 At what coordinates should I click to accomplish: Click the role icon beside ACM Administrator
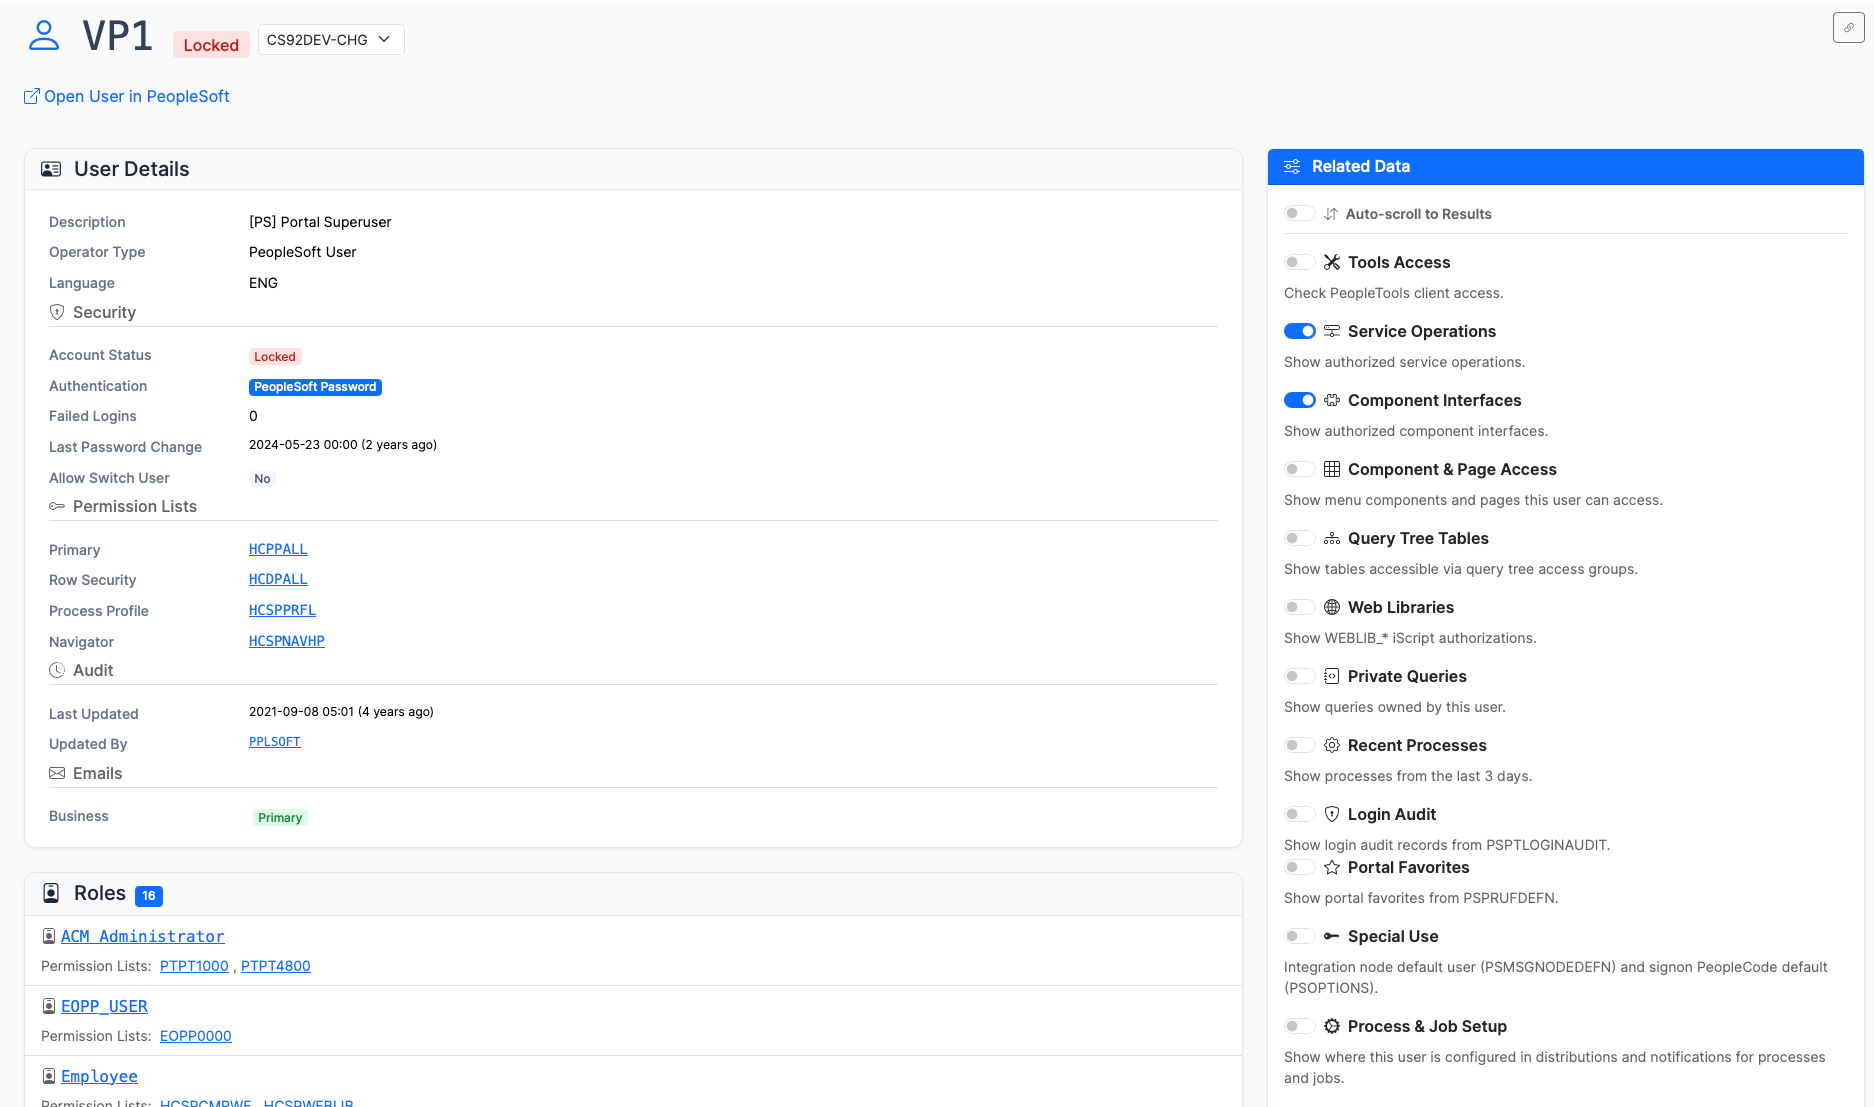[49, 936]
